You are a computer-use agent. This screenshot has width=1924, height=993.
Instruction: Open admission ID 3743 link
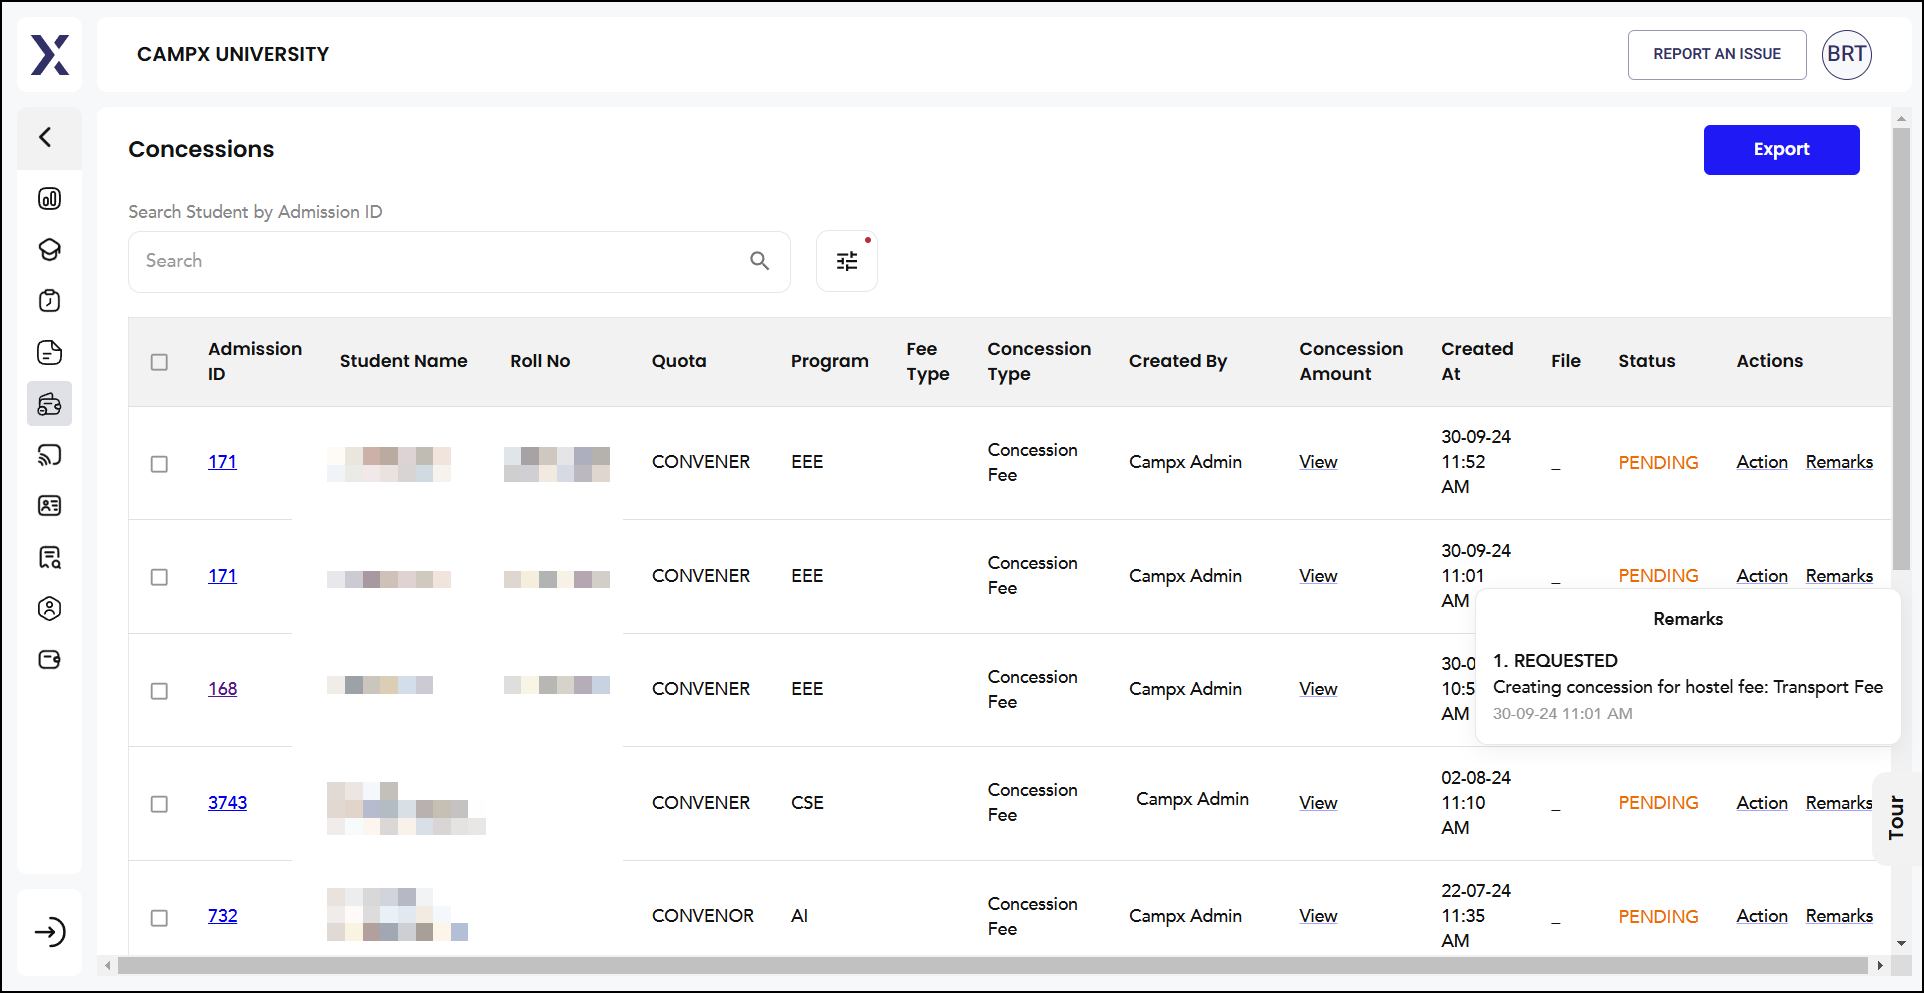coord(227,803)
